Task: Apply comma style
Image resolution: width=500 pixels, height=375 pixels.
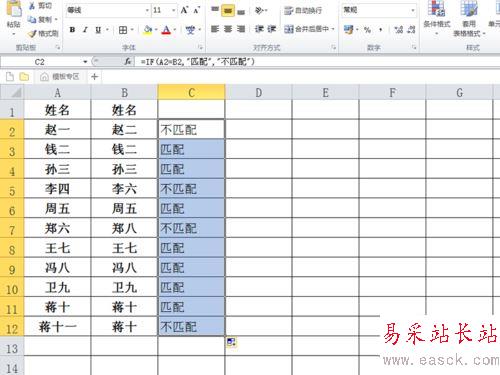Action: 380,30
